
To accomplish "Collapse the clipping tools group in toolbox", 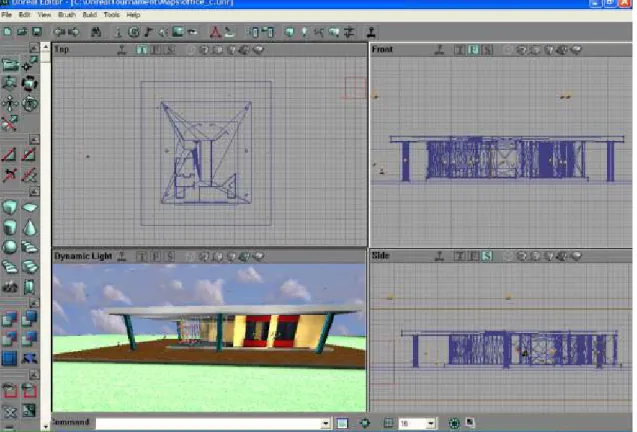I will pyautogui.click(x=35, y=139).
